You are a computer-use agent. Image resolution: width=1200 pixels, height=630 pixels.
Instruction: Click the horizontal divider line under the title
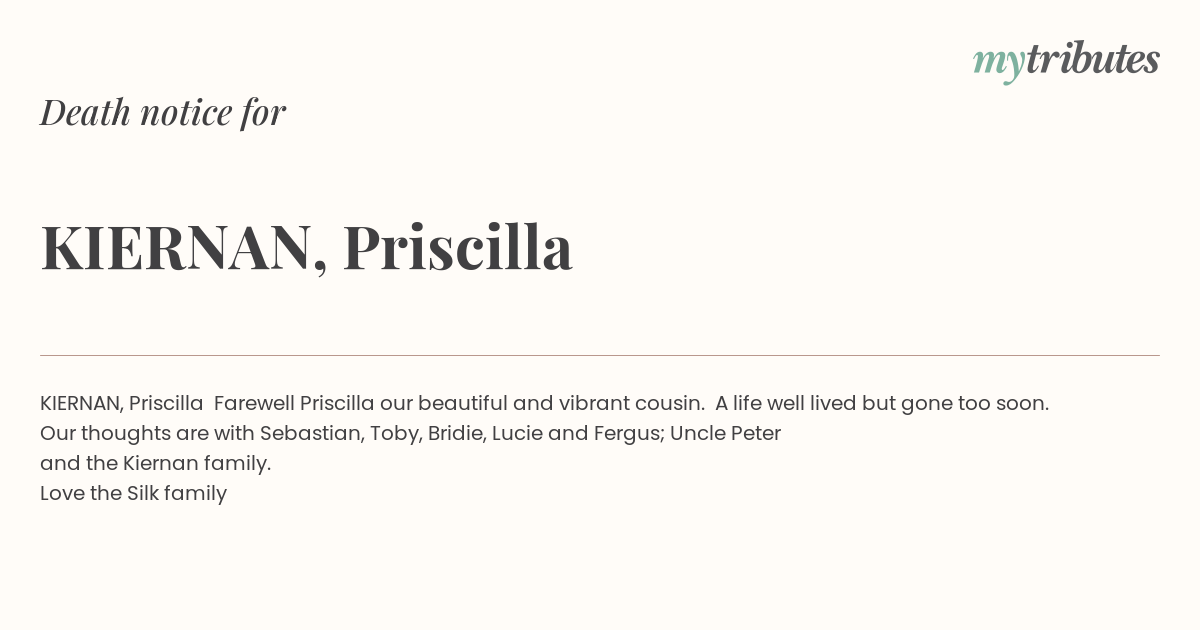point(600,355)
